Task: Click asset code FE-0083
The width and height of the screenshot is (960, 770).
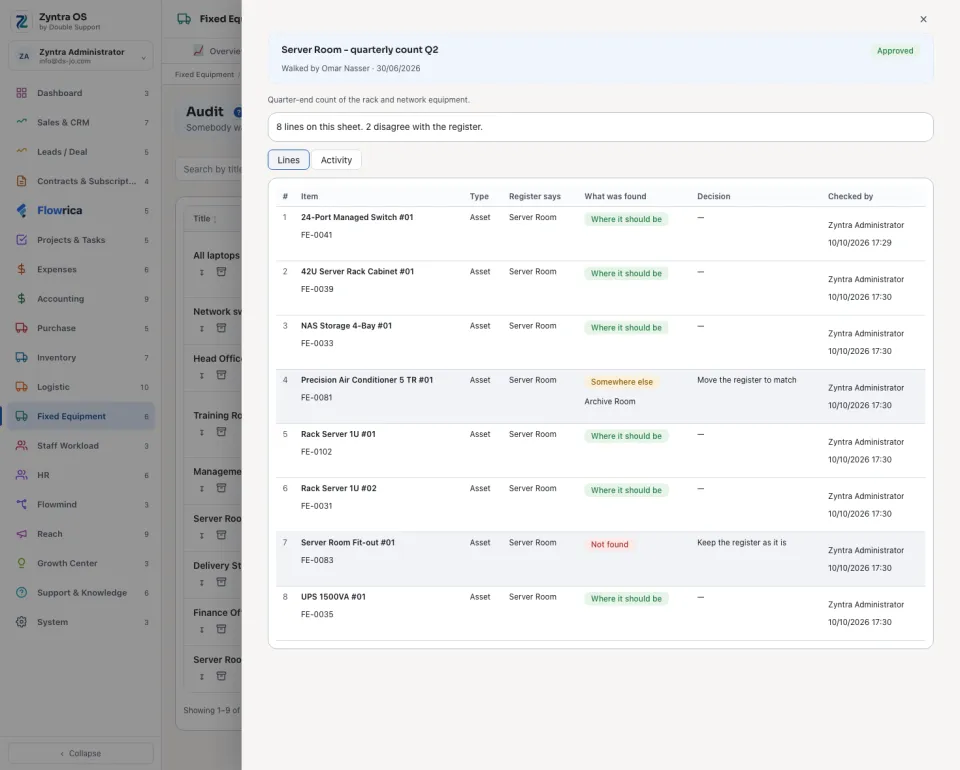Action: coord(317,560)
